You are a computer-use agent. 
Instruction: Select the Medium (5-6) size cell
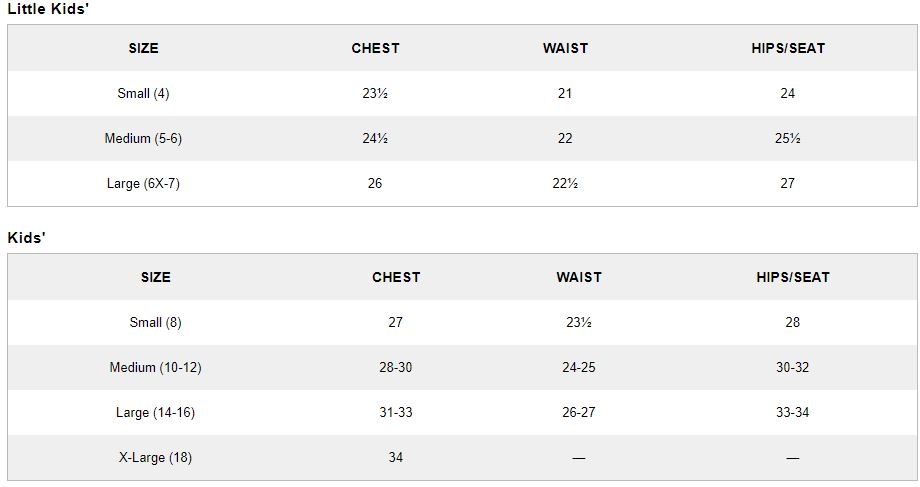pos(143,139)
